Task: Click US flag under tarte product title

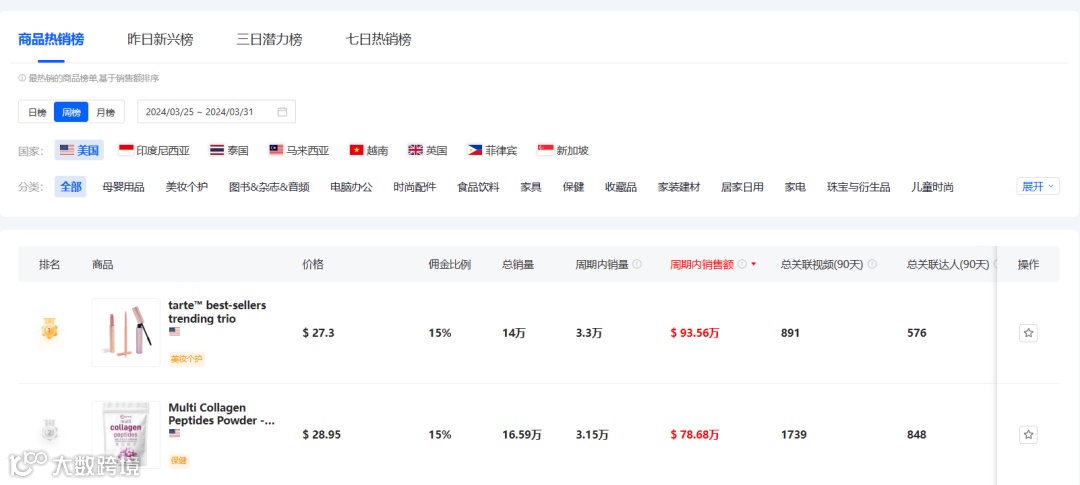Action: click(174, 331)
